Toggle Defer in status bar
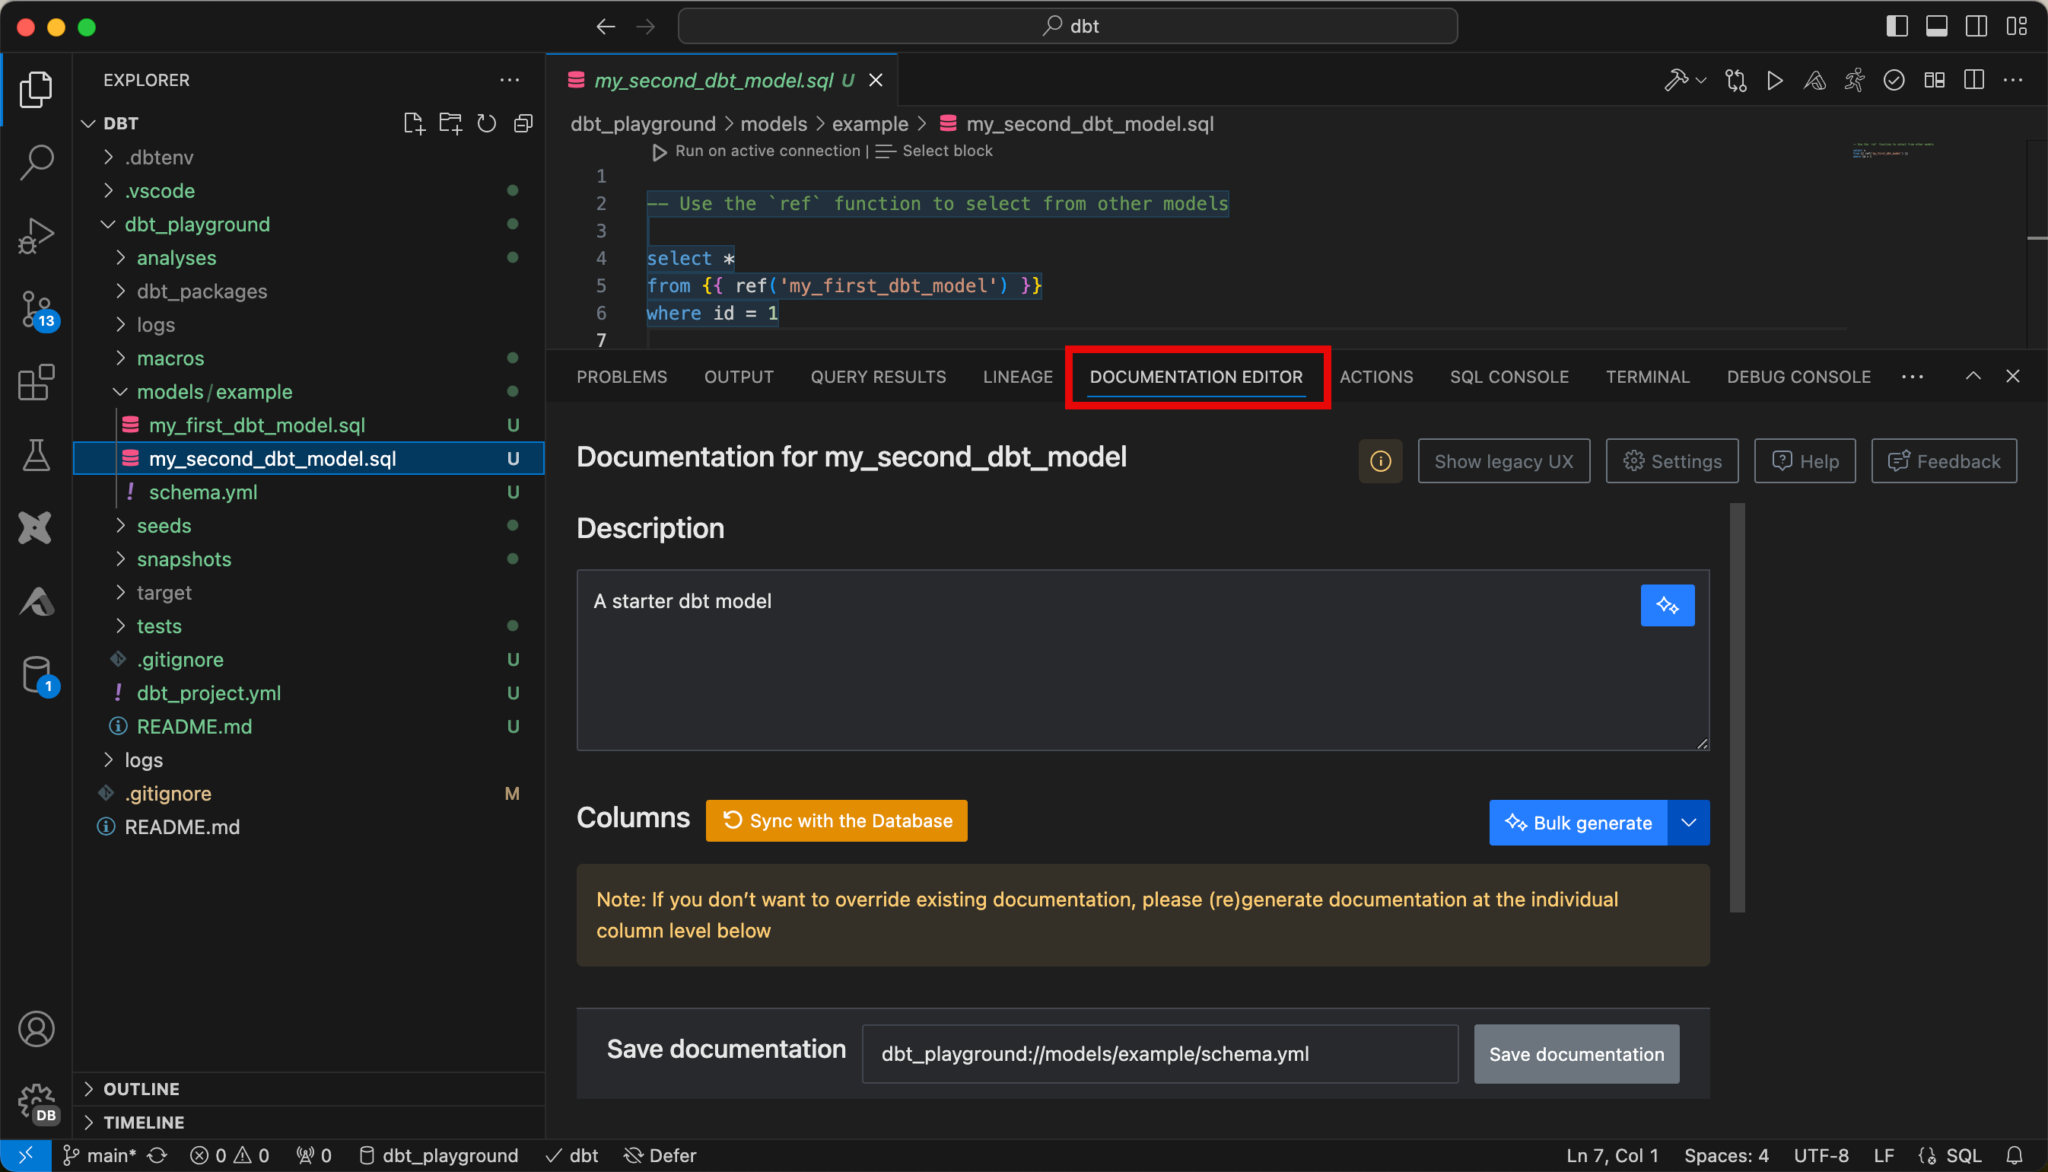The height and width of the screenshot is (1172, 2048). (660, 1155)
